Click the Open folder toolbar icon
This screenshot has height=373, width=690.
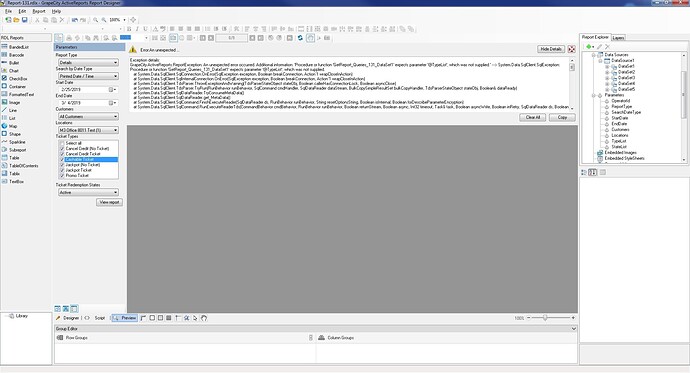16,20
